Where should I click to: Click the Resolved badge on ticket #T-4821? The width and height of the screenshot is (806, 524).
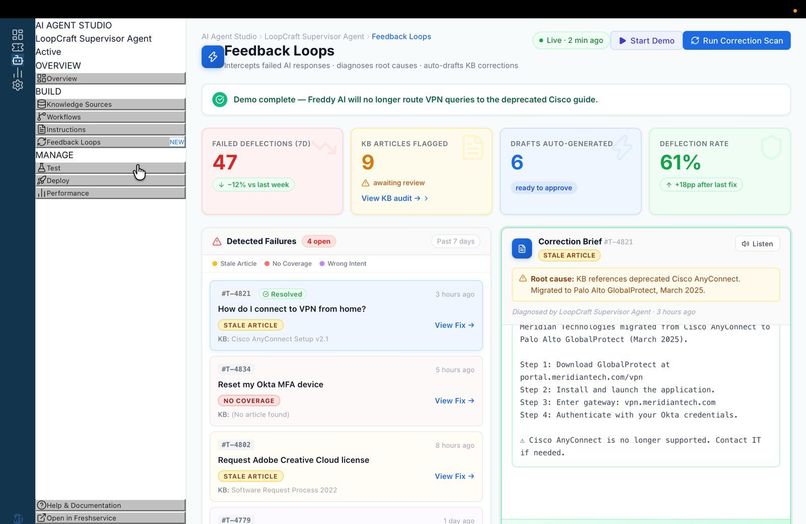coord(282,294)
